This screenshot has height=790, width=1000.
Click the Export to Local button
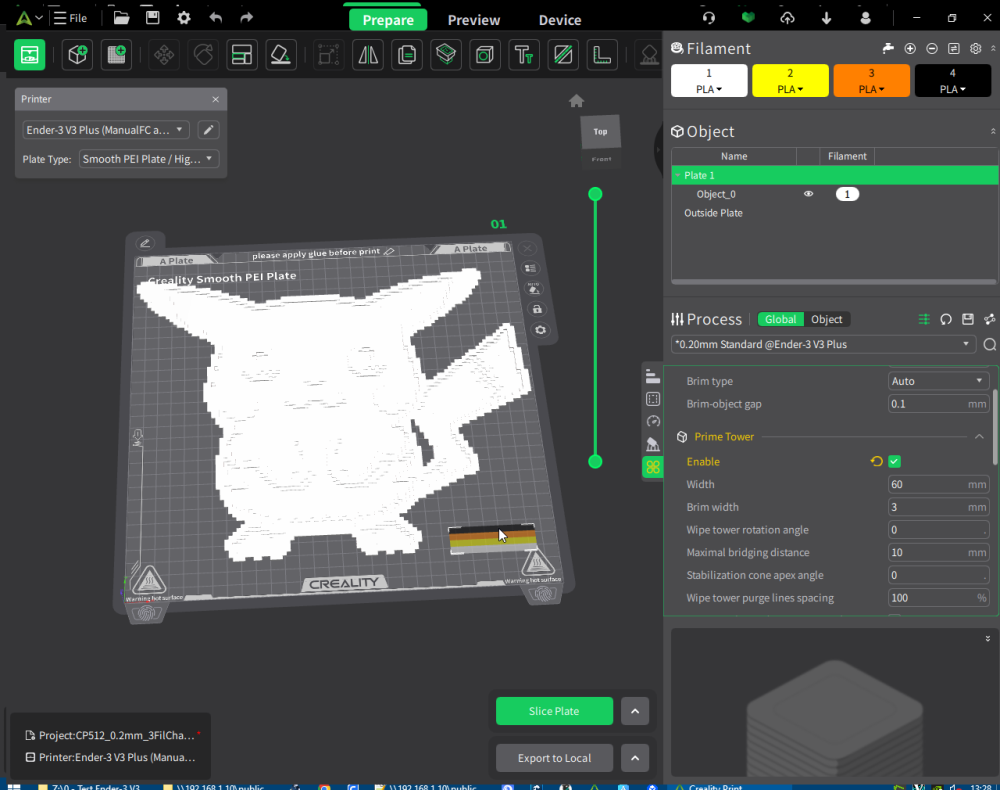554,758
